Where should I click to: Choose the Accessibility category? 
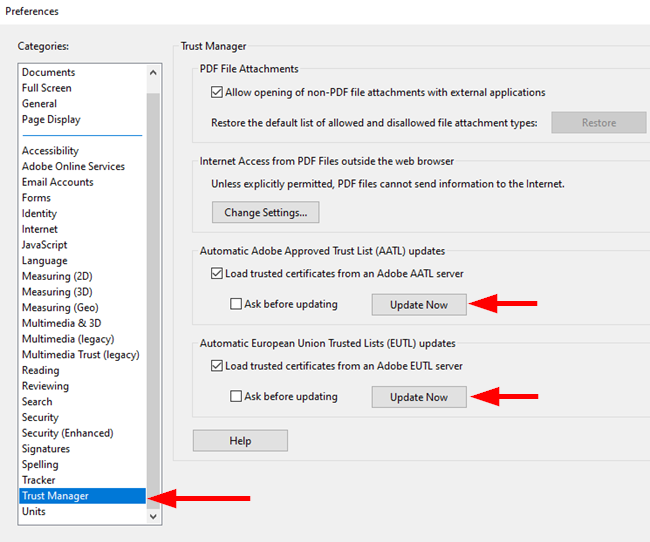click(x=50, y=151)
